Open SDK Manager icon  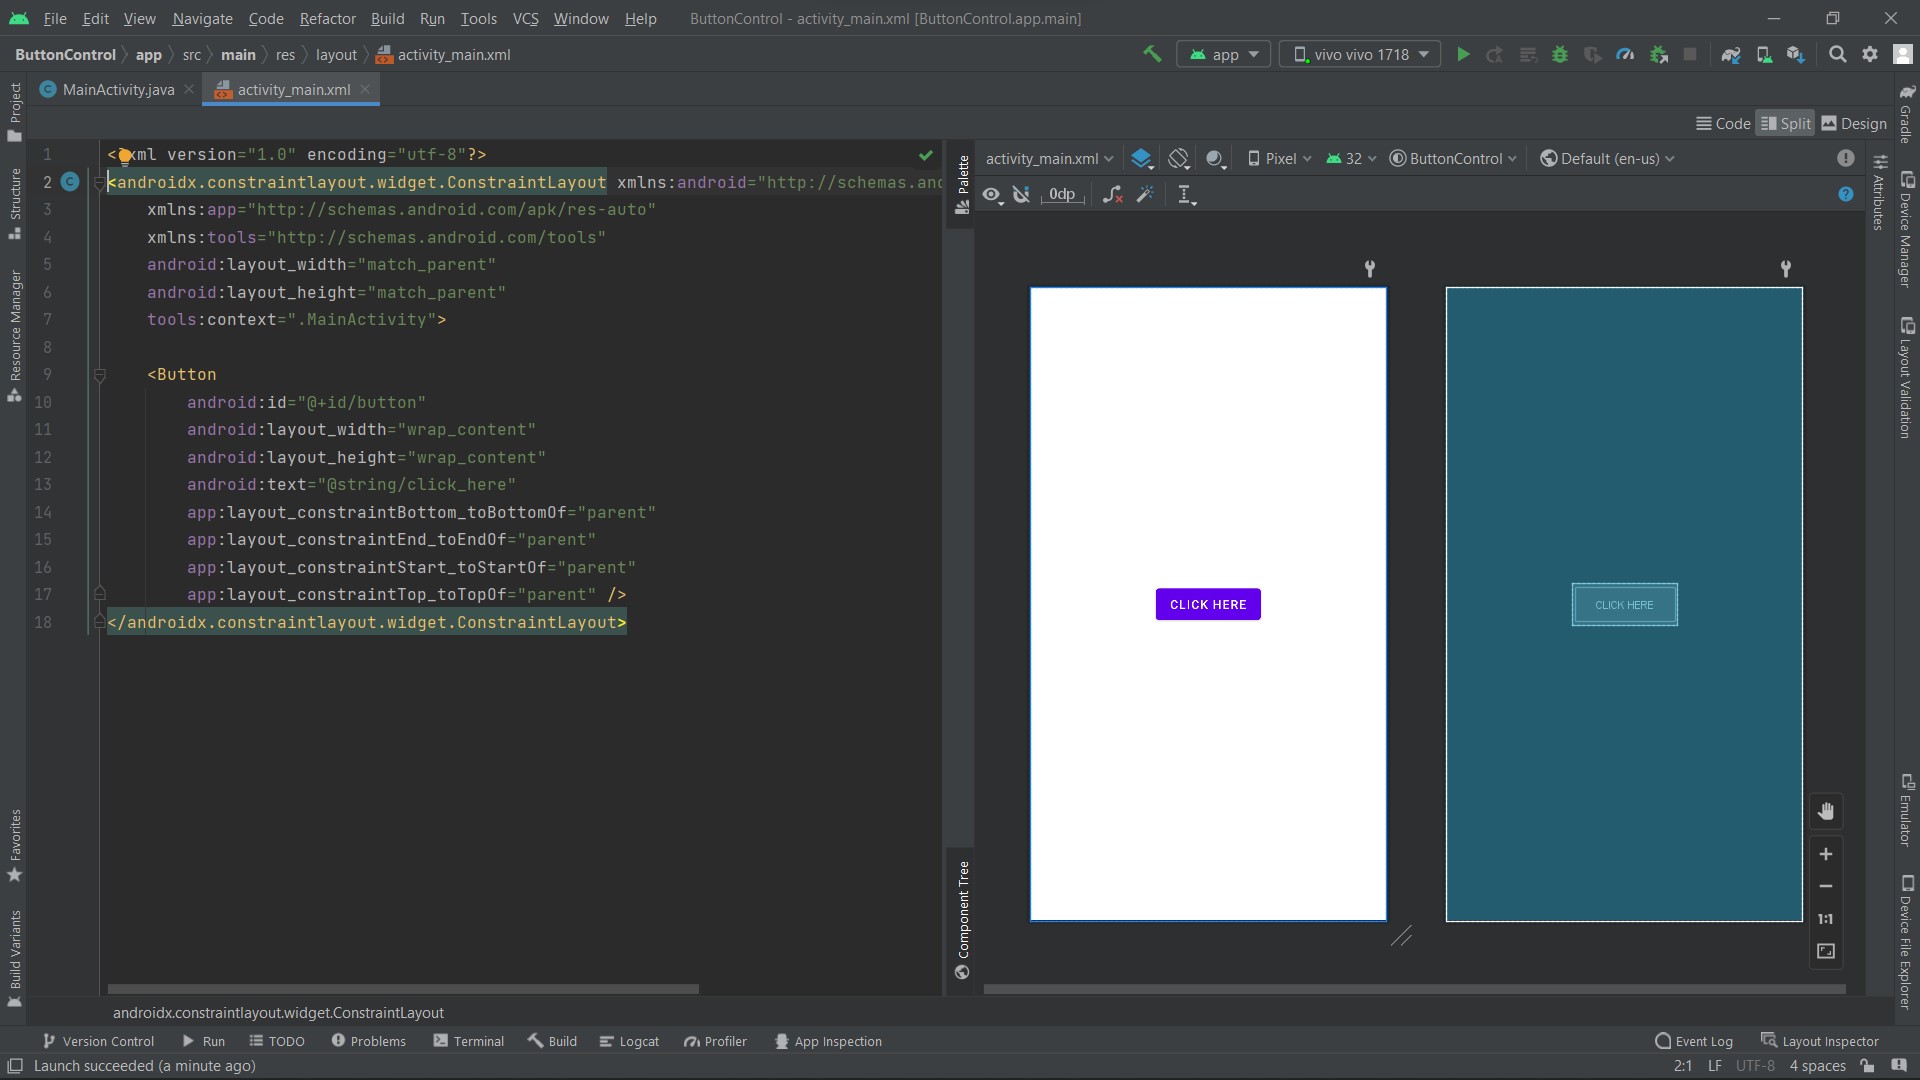1796,54
